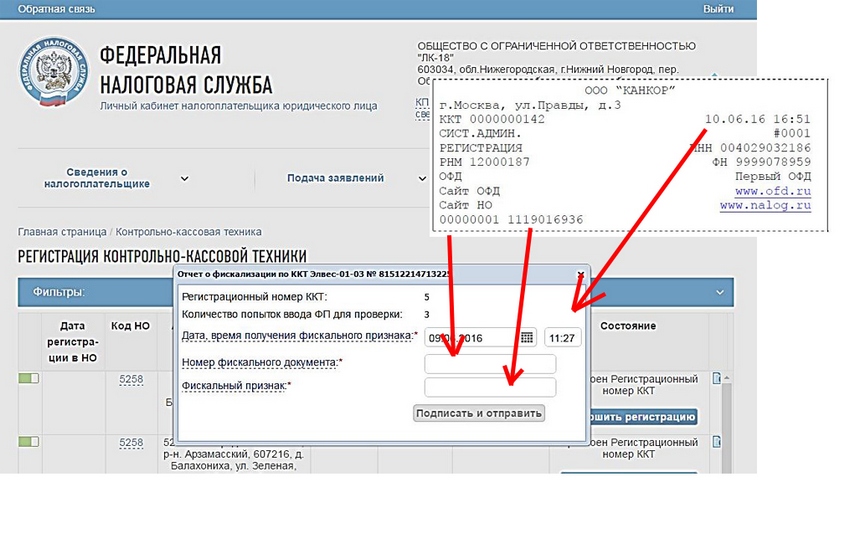Click heading Регистрация контрольно-кассовой техники
The height and width of the screenshot is (544, 850).
tap(162, 256)
